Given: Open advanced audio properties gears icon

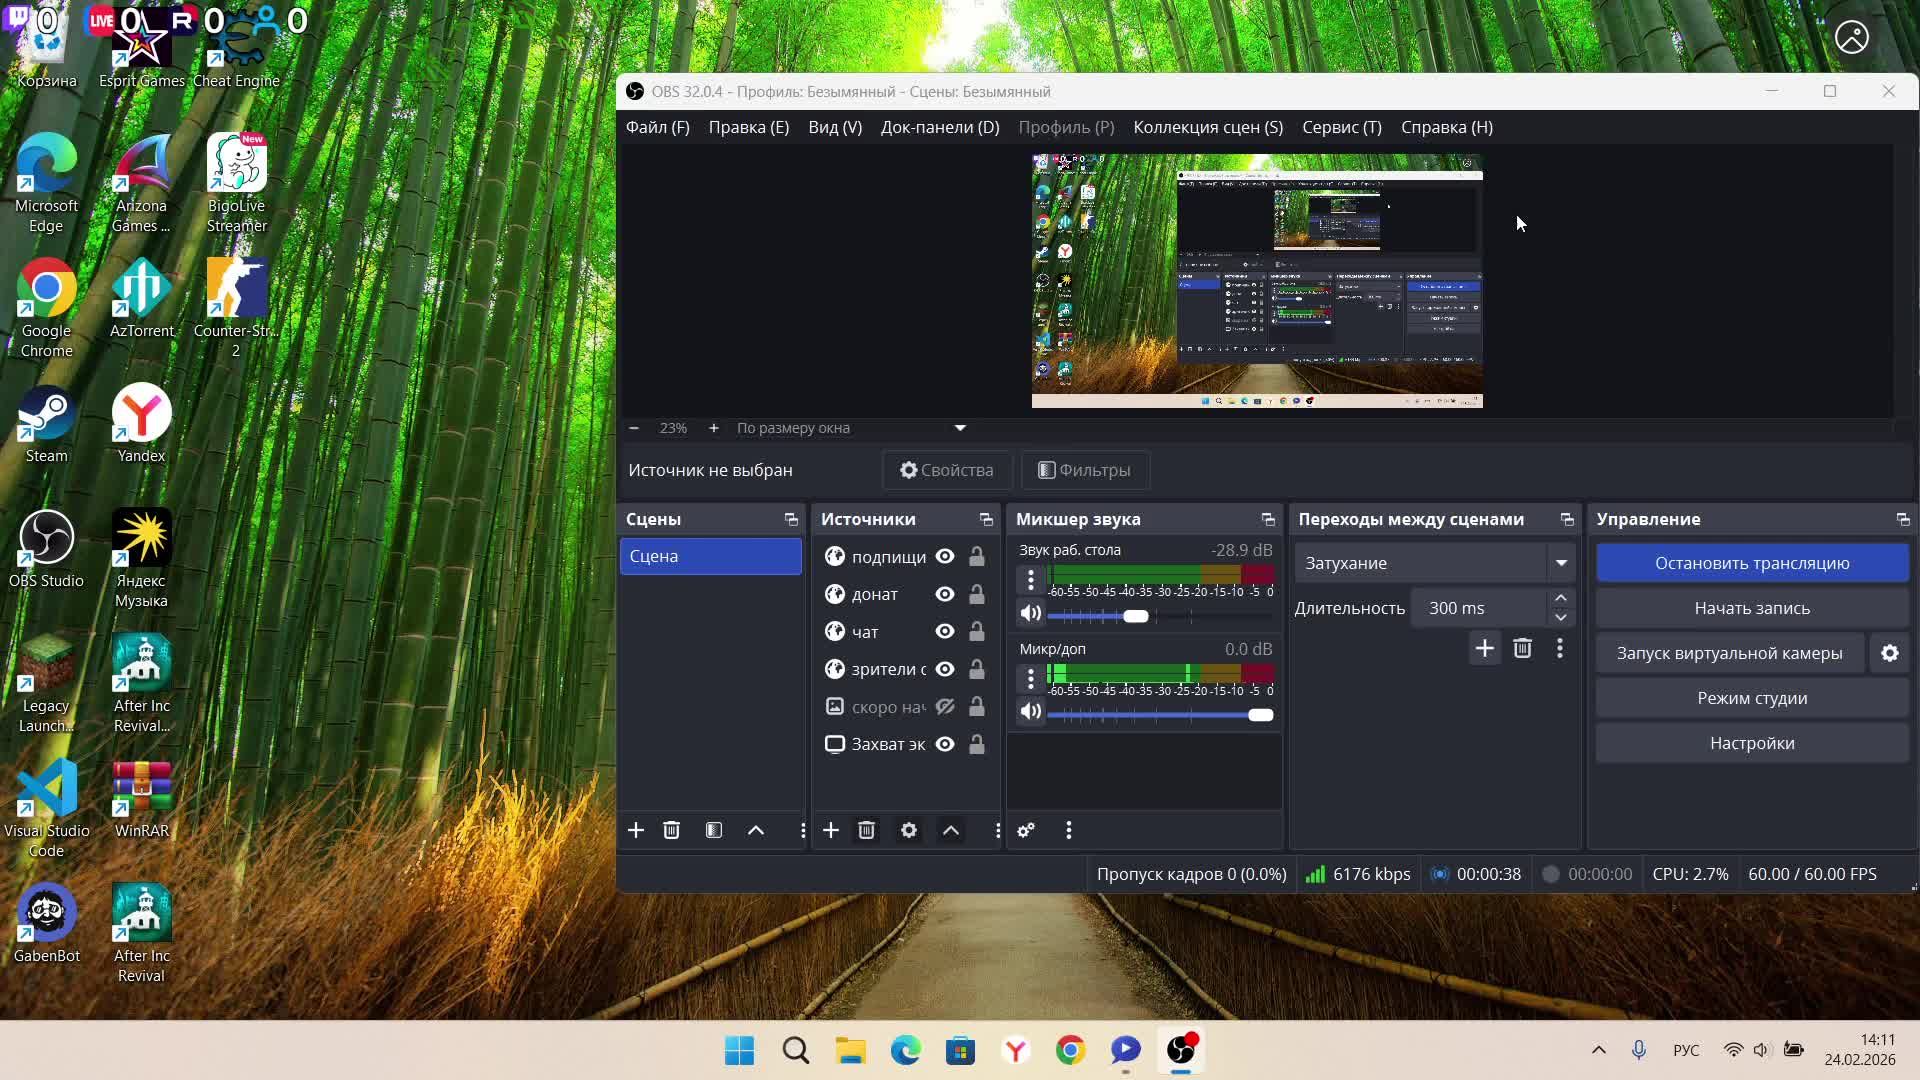Looking at the screenshot, I should pyautogui.click(x=1026, y=830).
